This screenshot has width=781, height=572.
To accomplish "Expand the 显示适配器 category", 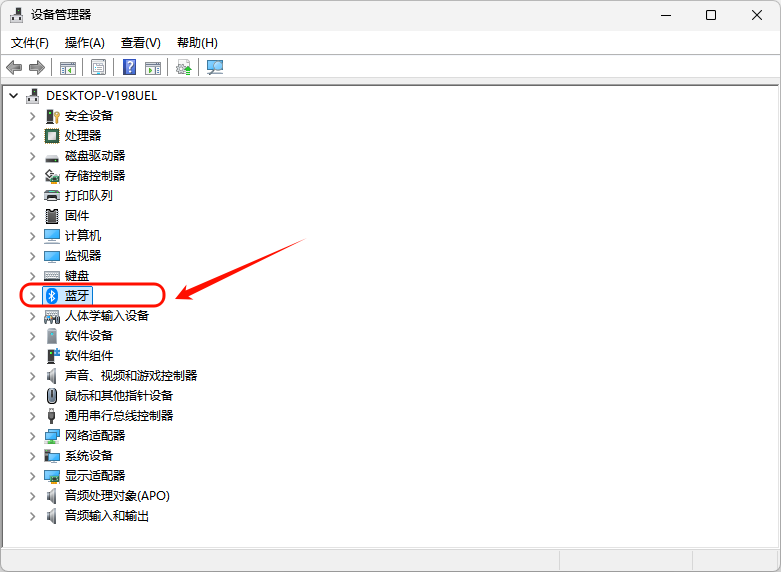I will [32, 476].
